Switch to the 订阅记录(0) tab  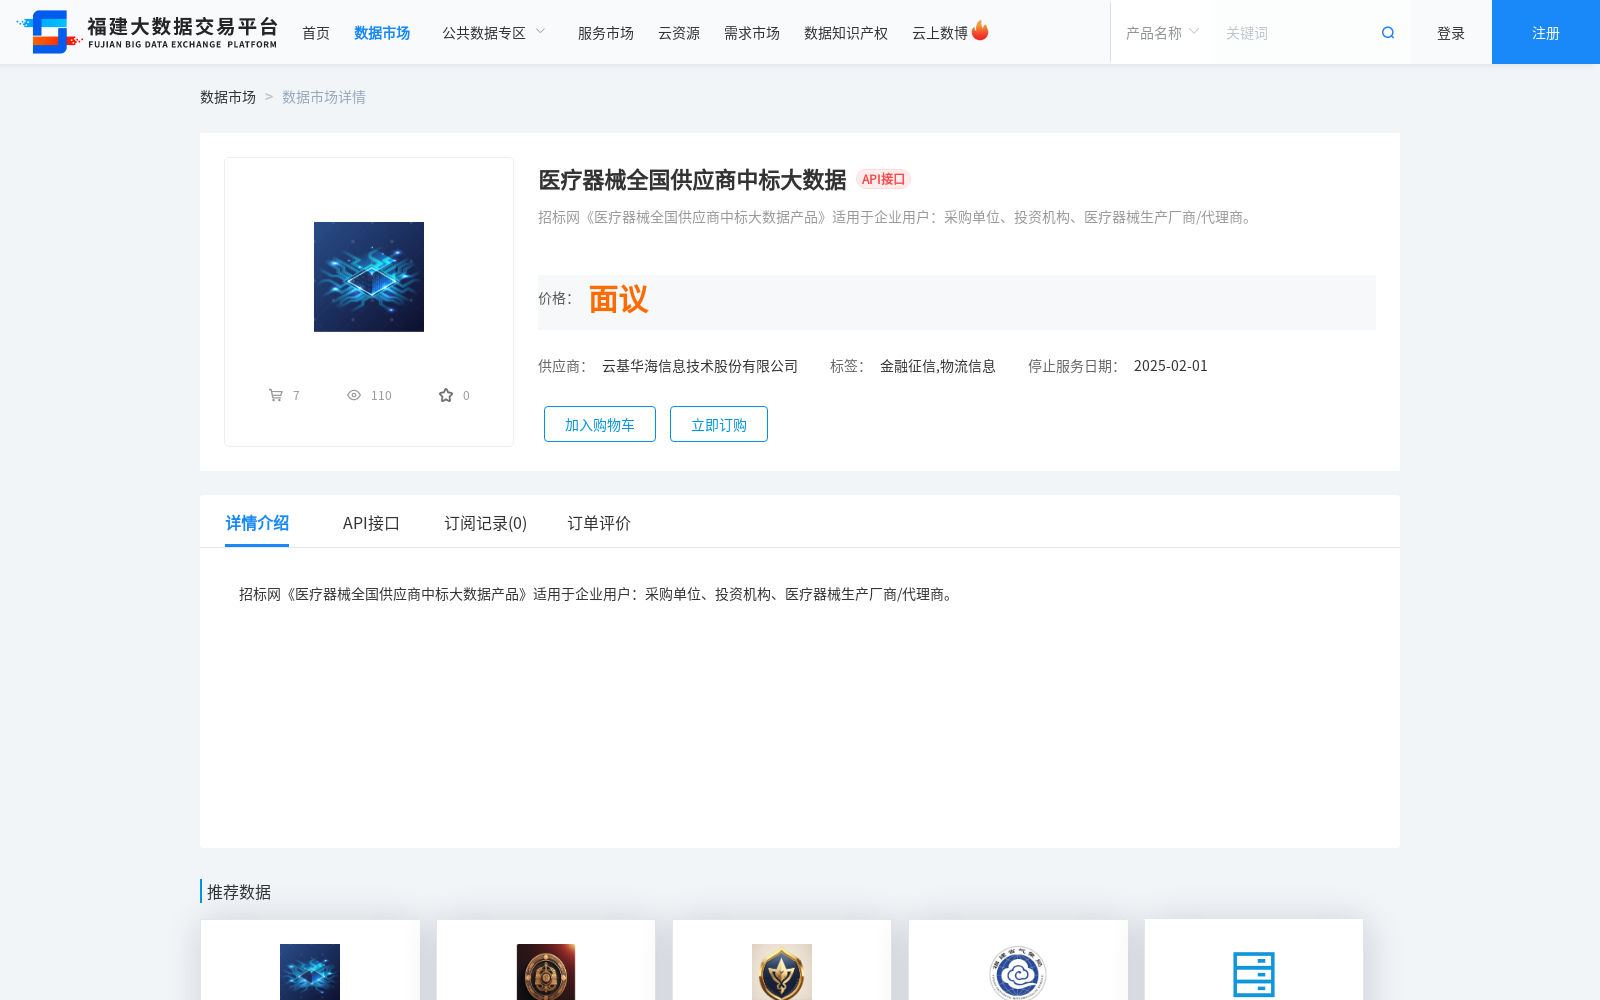(x=486, y=523)
